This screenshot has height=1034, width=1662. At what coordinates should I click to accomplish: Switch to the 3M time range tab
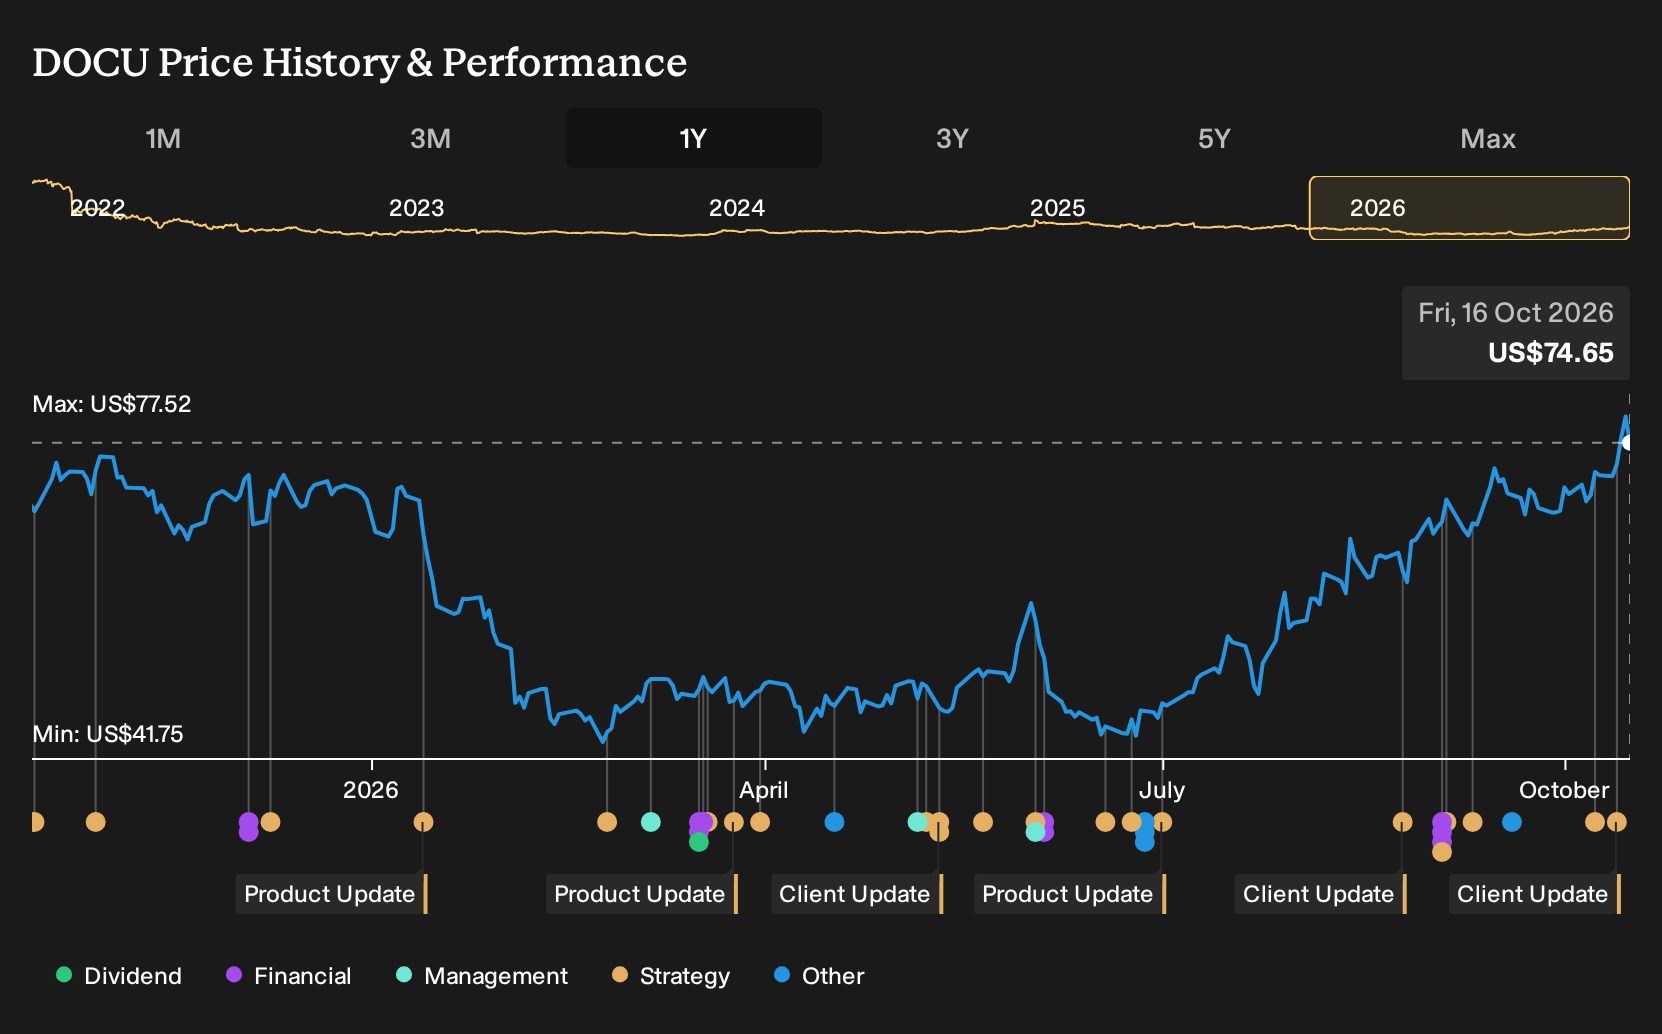pos(430,138)
